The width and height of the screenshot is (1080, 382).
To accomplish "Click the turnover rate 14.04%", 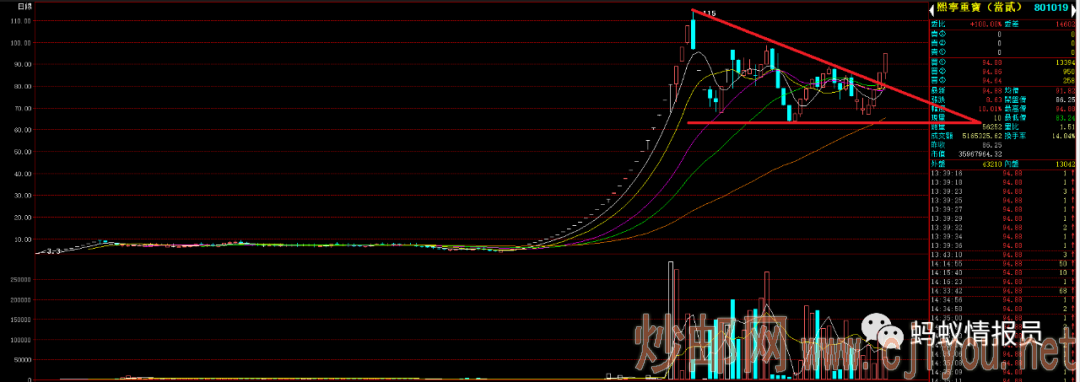I will 1063,136.
